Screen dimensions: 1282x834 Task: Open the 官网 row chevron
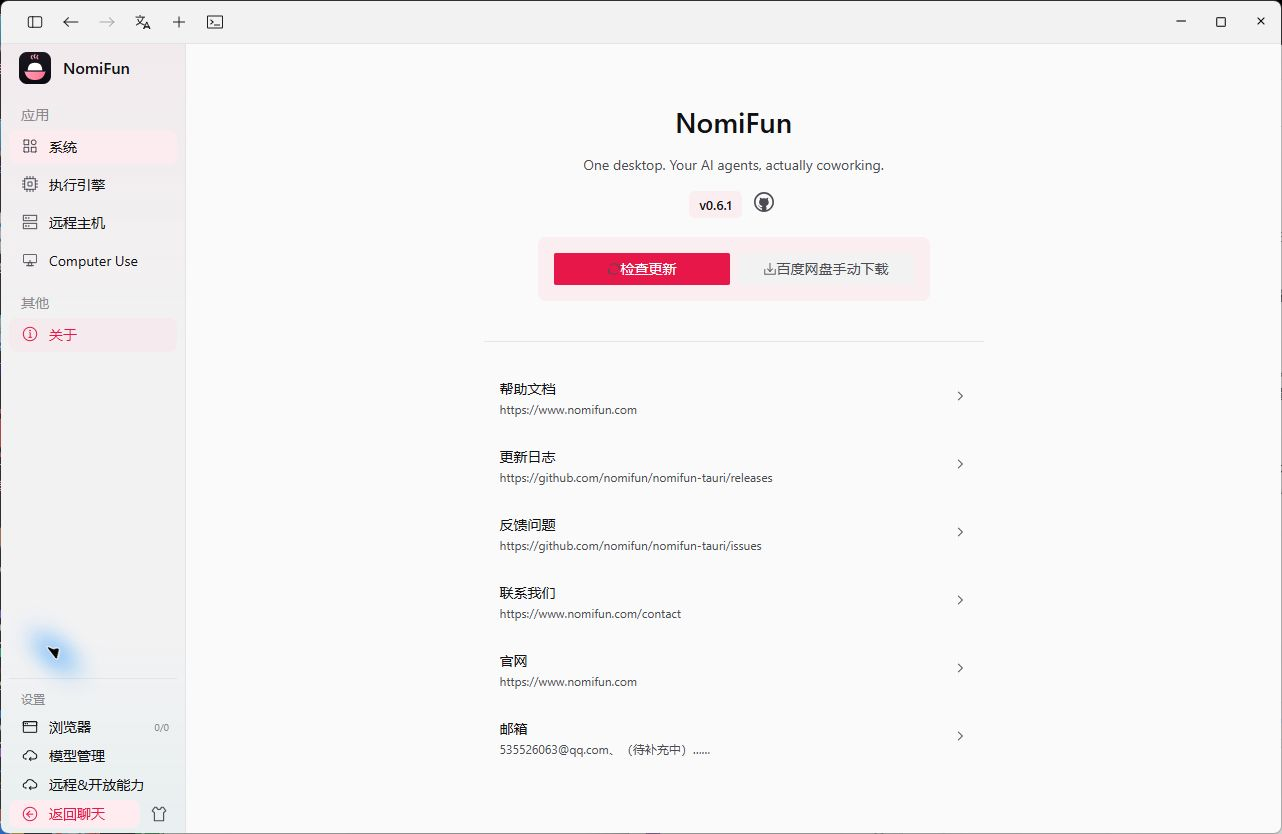coord(960,668)
